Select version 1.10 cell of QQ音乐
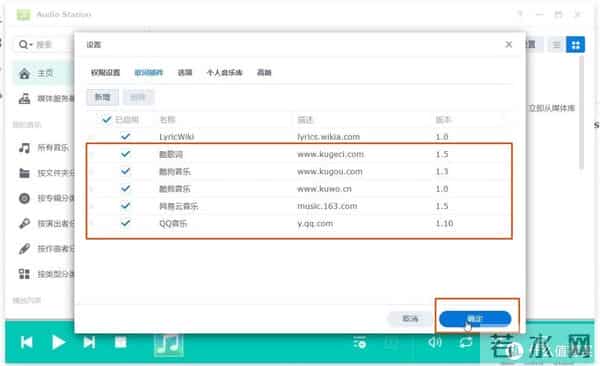 pyautogui.click(x=444, y=223)
